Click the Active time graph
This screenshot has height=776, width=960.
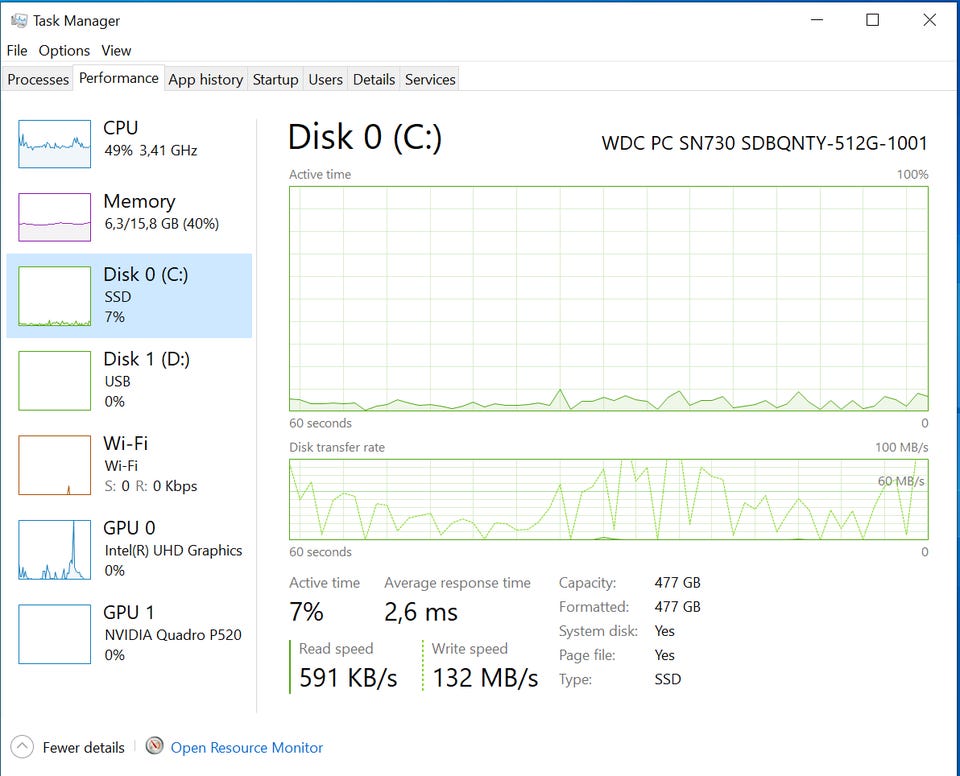[x=609, y=298]
